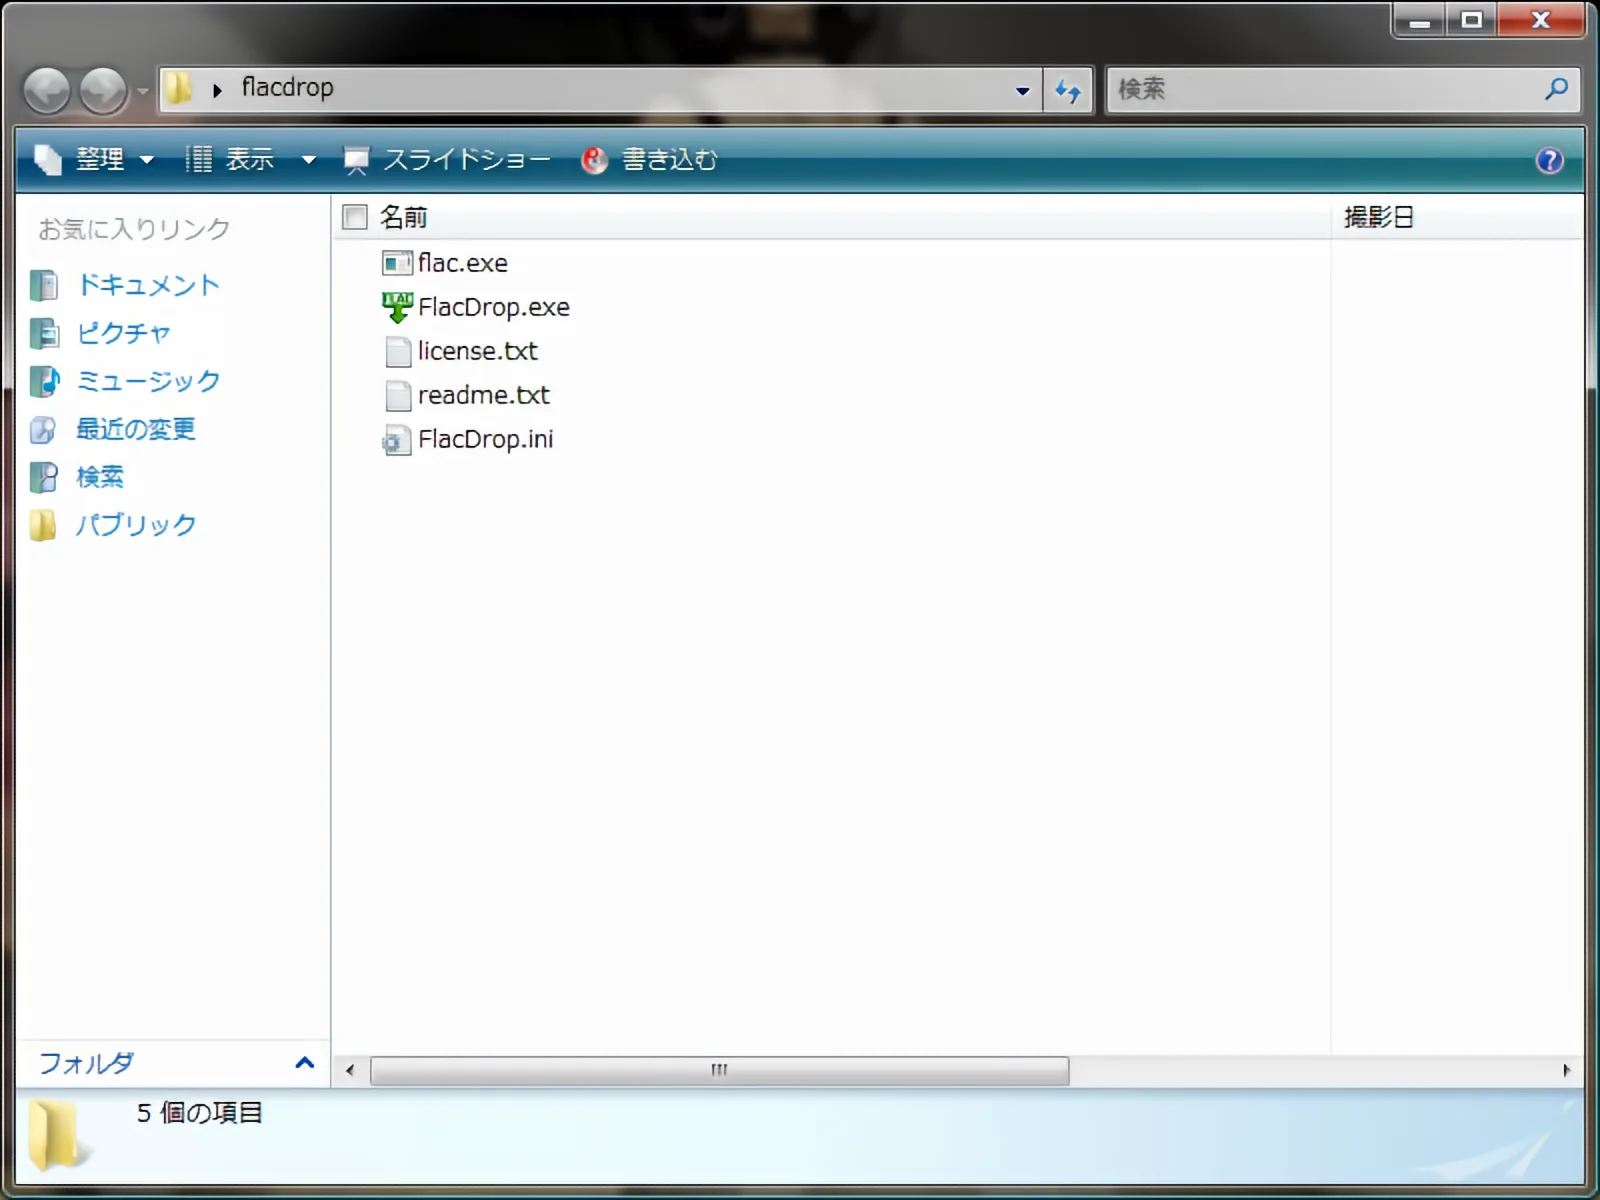This screenshot has height=1200, width=1600.
Task: Expand the フォルダ folders pane
Action: pyautogui.click(x=304, y=1063)
